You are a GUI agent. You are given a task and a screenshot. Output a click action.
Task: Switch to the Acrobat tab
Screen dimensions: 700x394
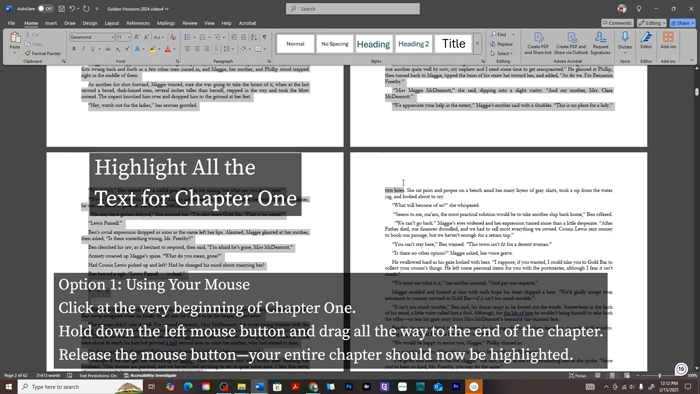(x=247, y=23)
